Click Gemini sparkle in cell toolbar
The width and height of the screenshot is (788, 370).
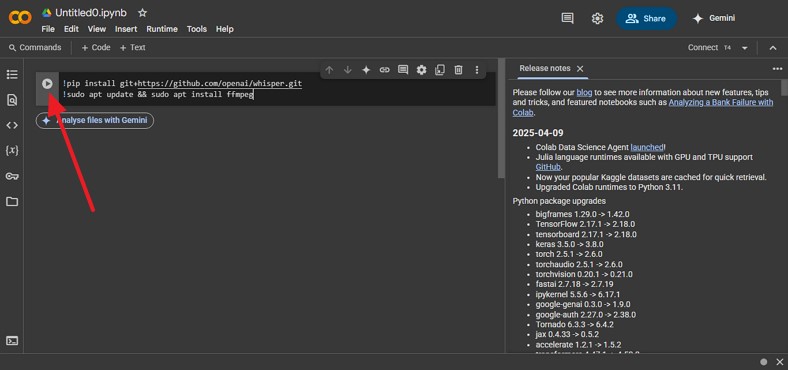pyautogui.click(x=366, y=70)
